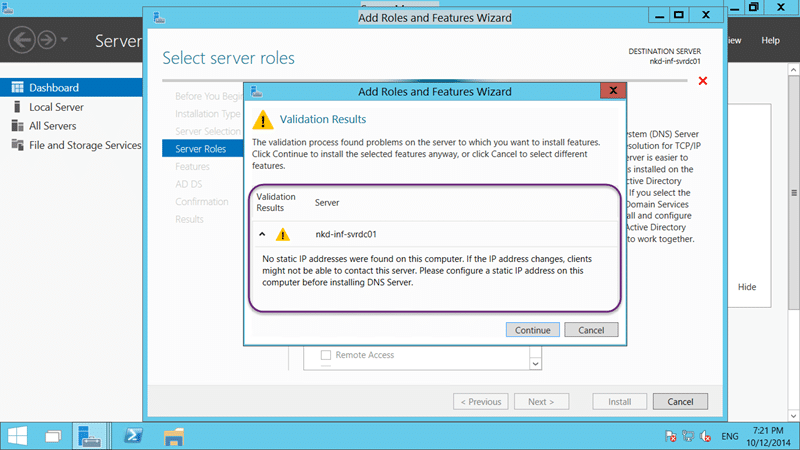Viewport: 800px width, 450px height.
Task: Click the Server Manager title bar icon
Action: [7, 7]
